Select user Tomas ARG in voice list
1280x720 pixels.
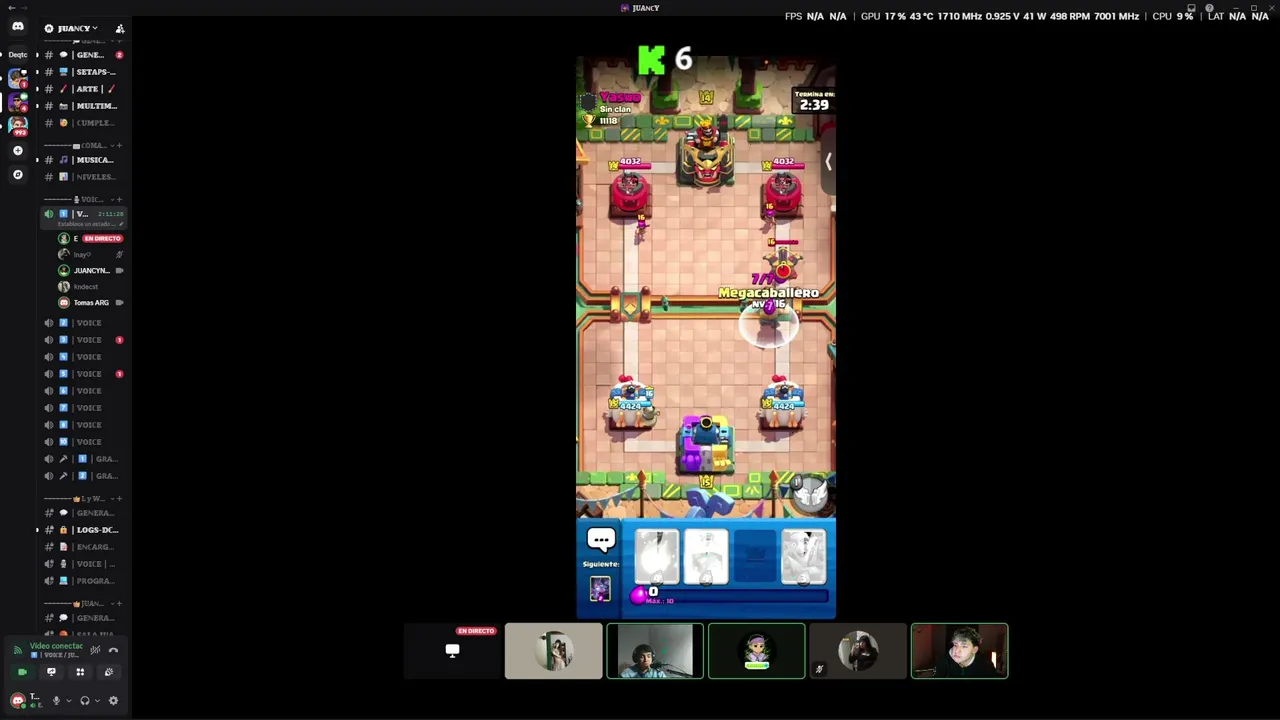point(91,303)
